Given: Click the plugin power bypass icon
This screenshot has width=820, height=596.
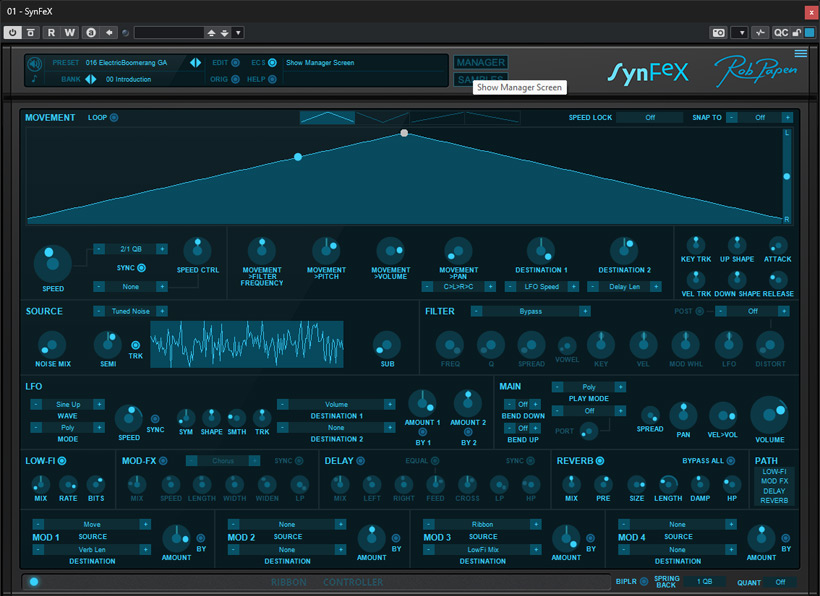Looking at the screenshot, I should (13, 32).
